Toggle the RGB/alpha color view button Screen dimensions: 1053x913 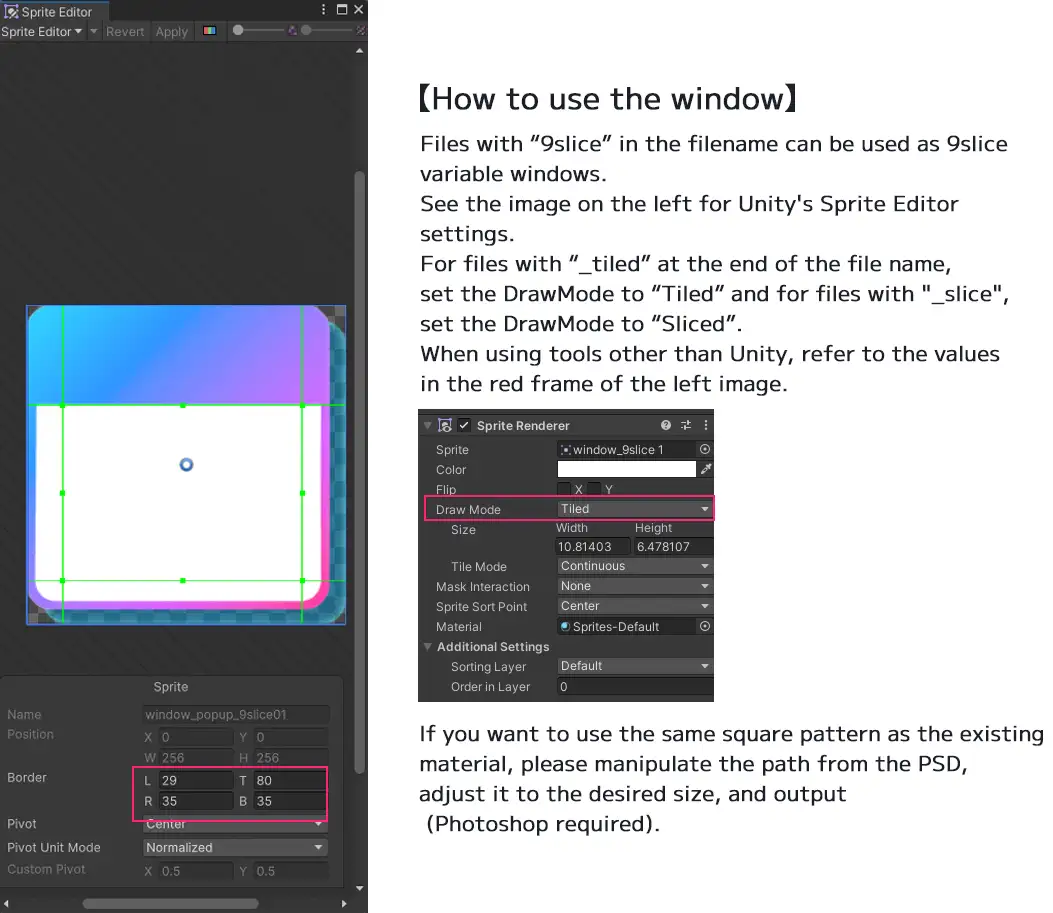[x=209, y=31]
